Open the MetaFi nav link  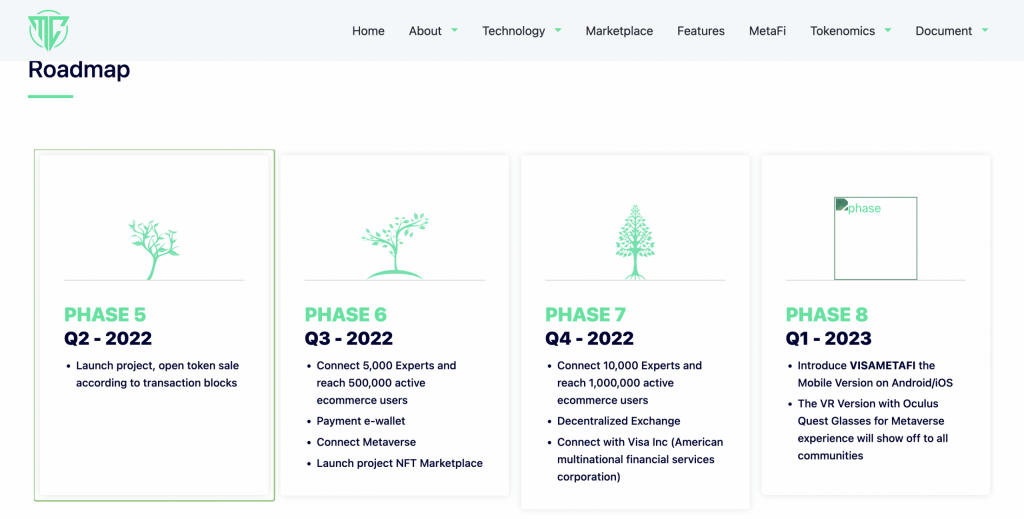[x=767, y=31]
